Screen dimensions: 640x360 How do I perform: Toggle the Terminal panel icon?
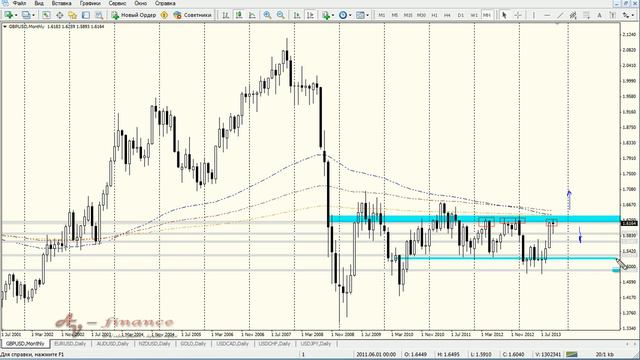point(86,15)
